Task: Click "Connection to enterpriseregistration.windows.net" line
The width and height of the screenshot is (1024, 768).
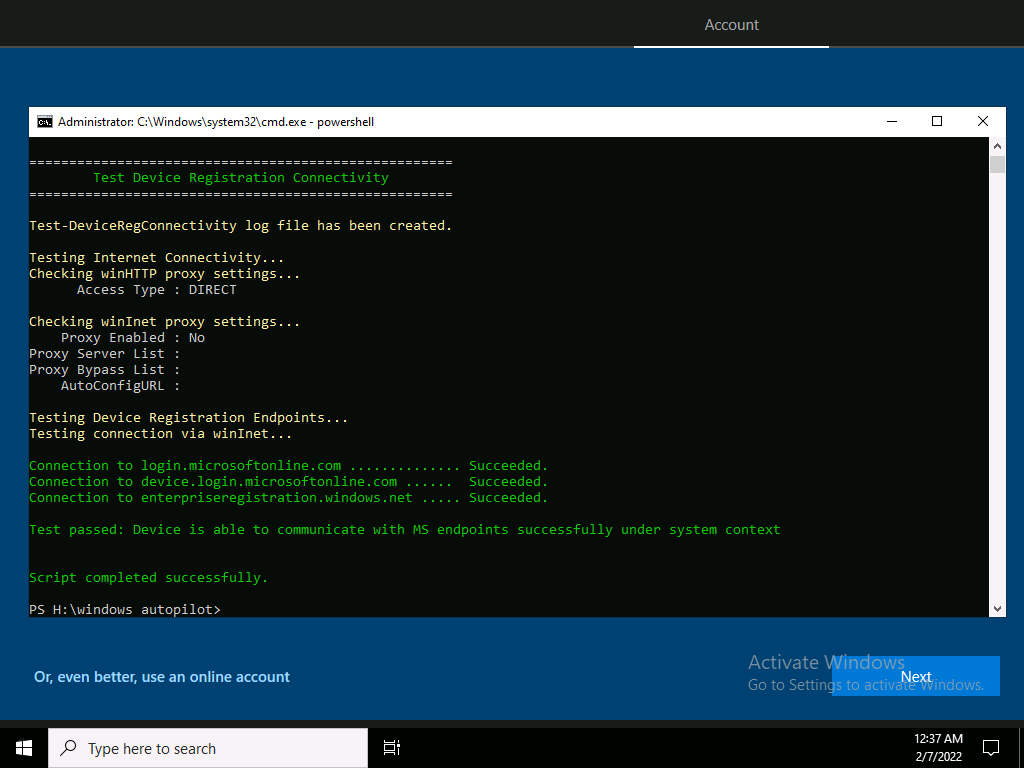Action: pyautogui.click(x=288, y=498)
